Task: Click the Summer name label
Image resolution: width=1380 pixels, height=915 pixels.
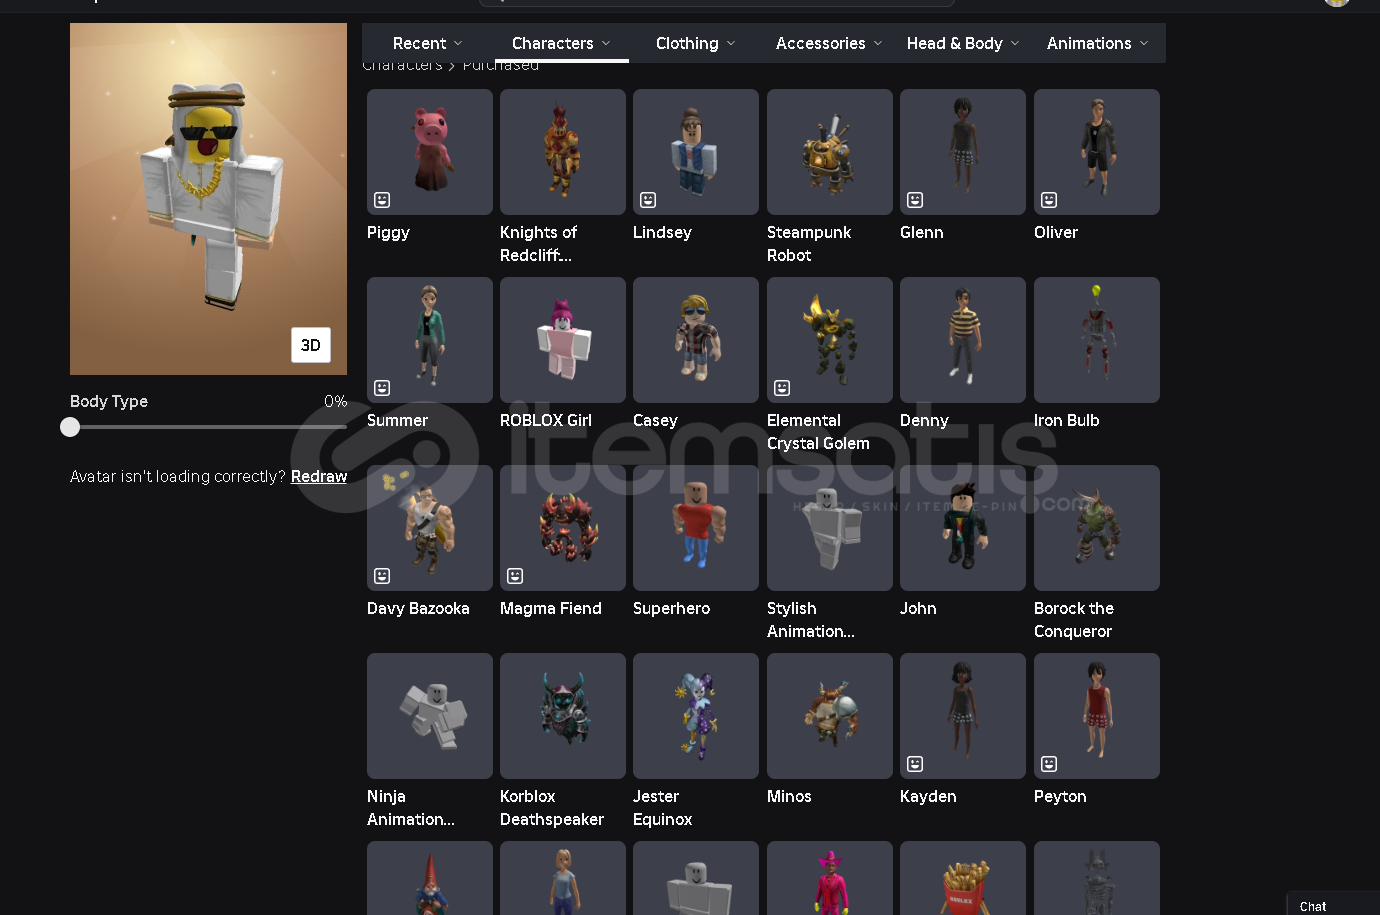Action: (x=397, y=421)
